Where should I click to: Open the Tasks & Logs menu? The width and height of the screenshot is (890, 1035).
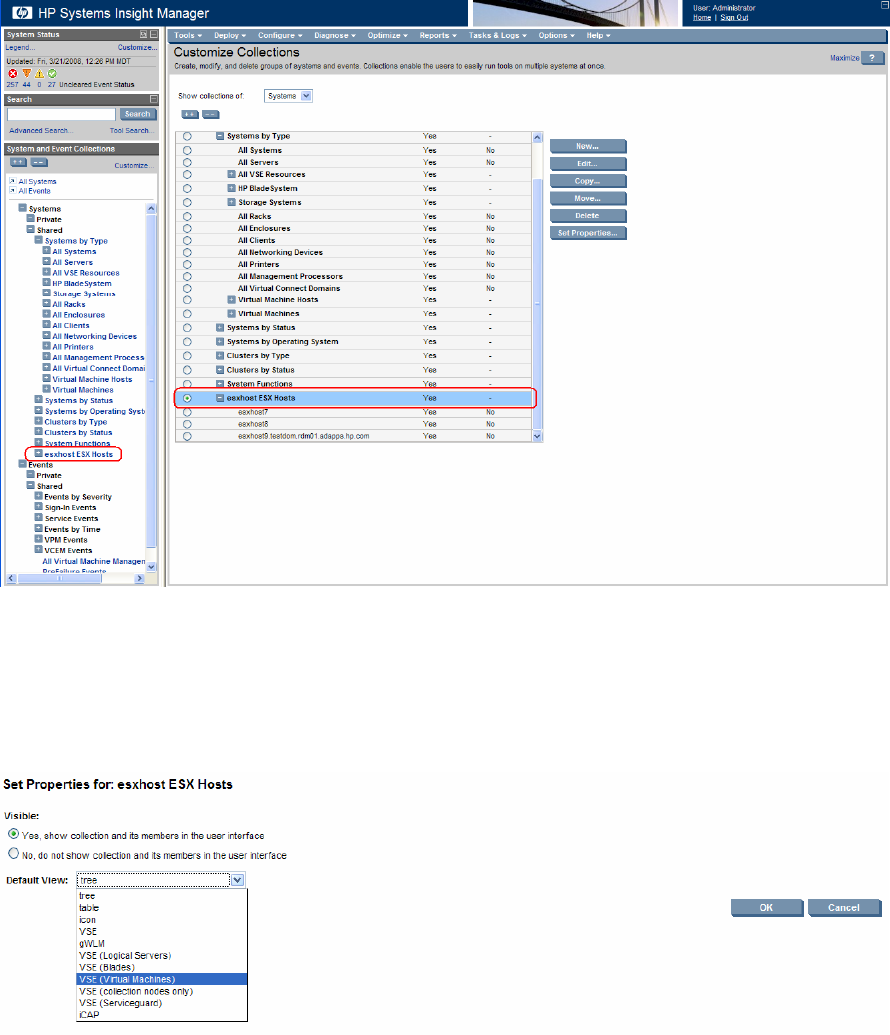[497, 36]
